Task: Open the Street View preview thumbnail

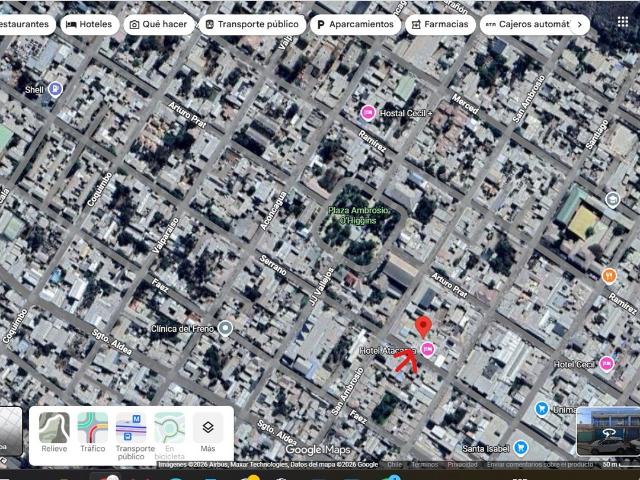Action: pos(608,431)
